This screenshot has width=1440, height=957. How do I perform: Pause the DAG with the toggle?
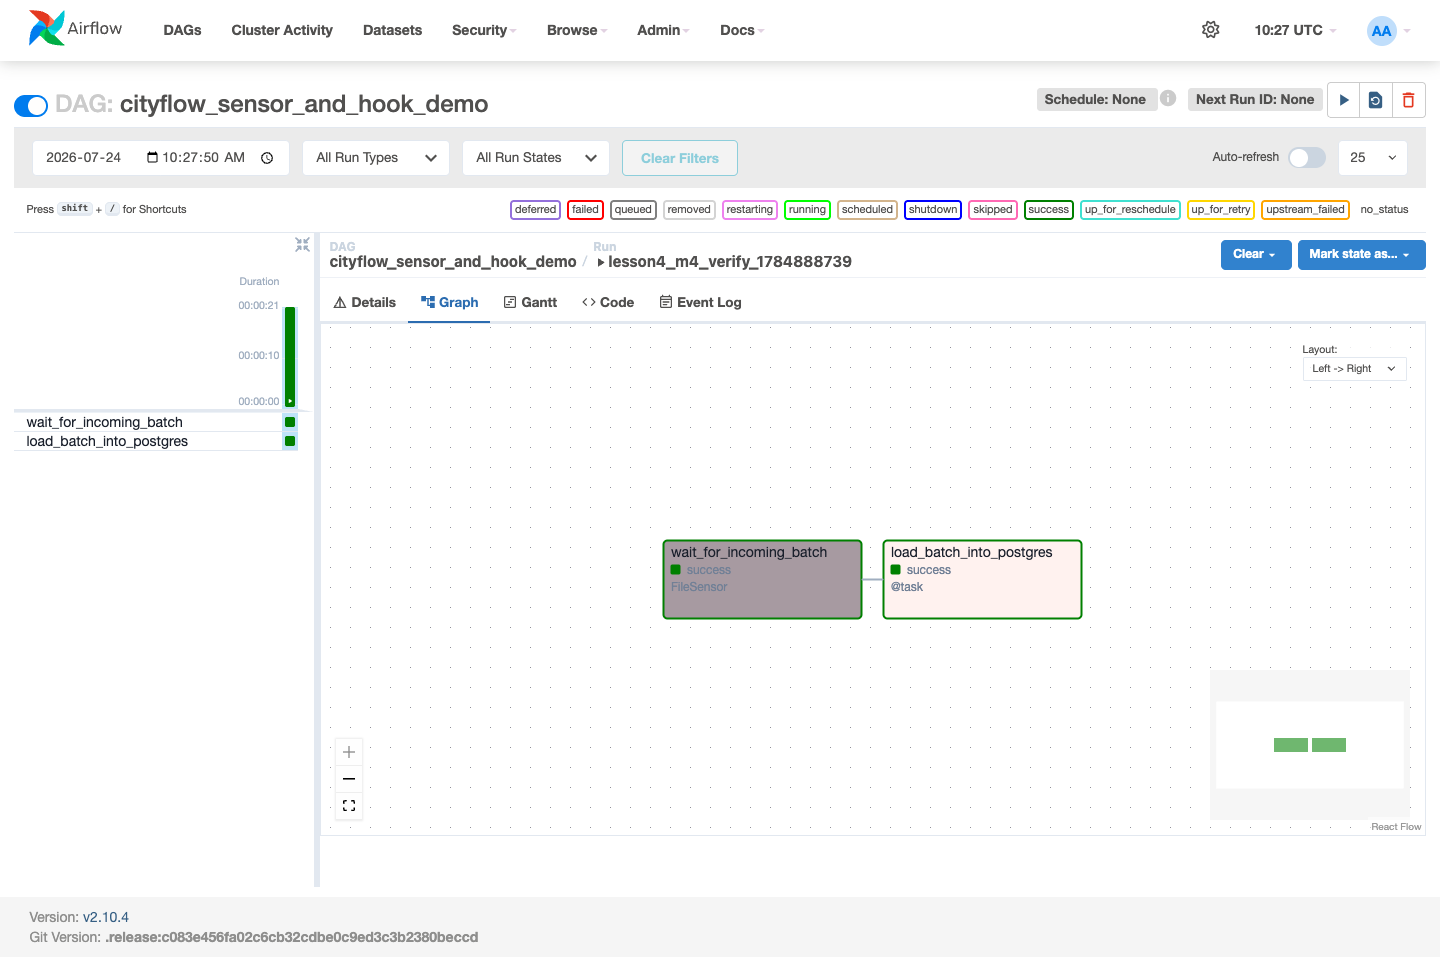pos(31,105)
